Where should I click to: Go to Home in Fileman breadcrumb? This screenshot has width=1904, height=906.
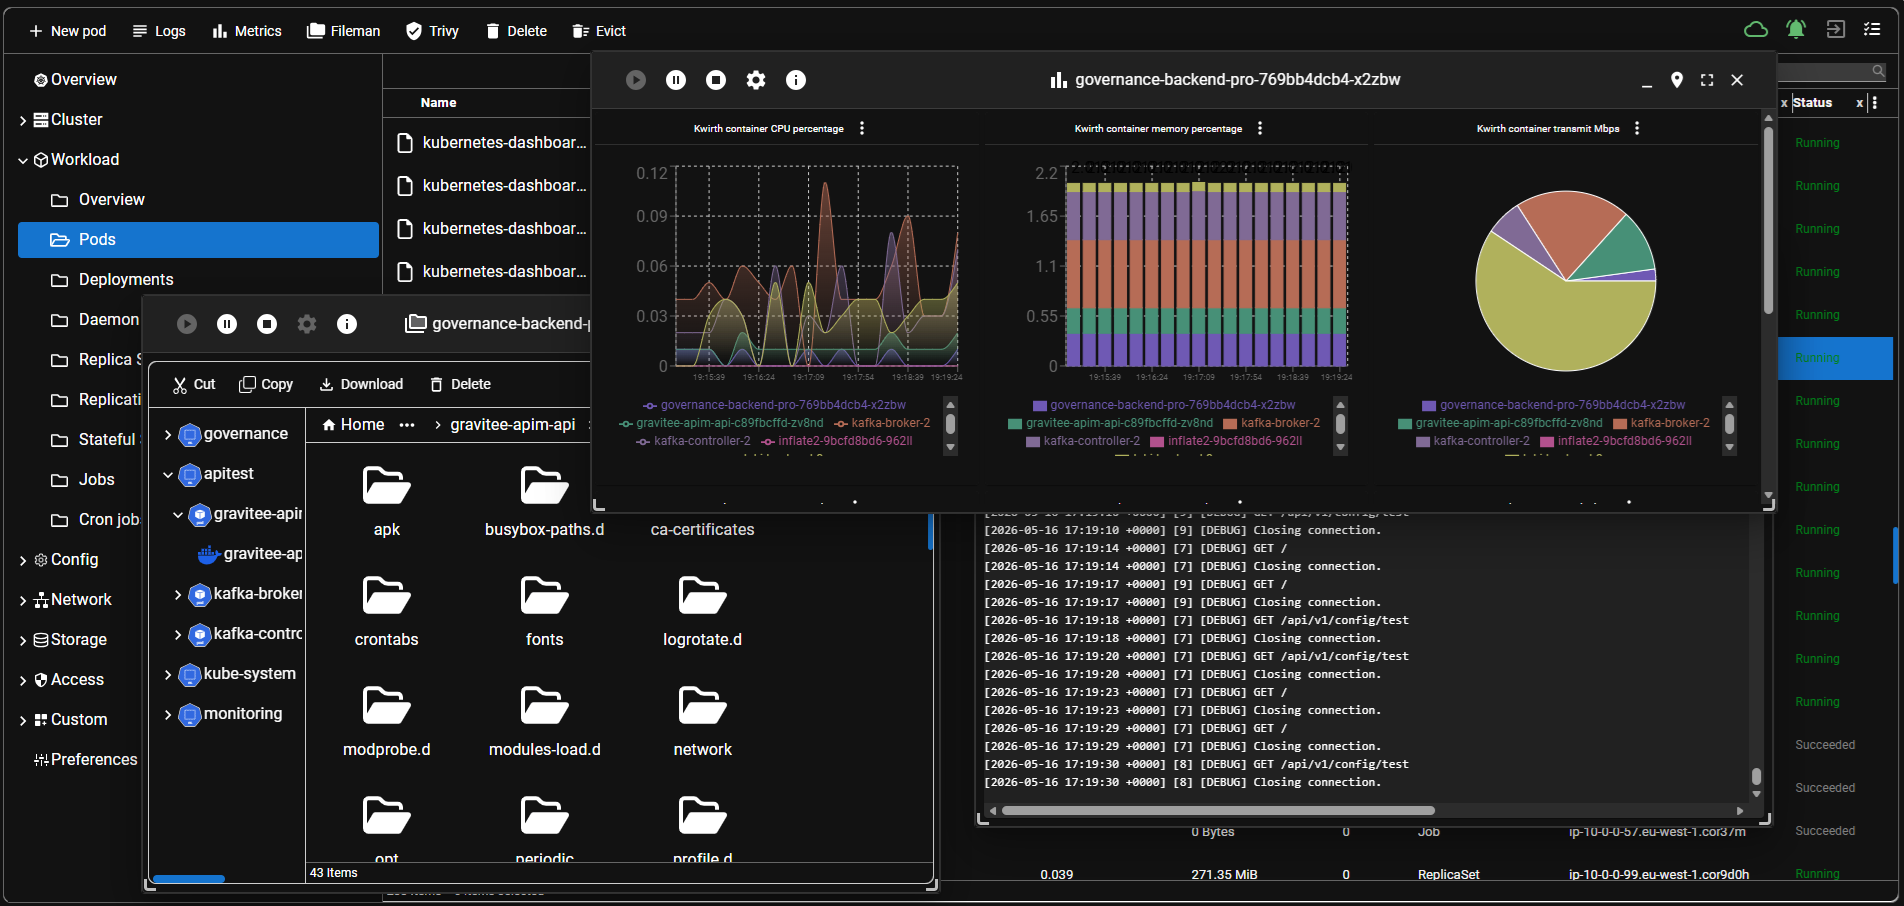[x=353, y=425]
